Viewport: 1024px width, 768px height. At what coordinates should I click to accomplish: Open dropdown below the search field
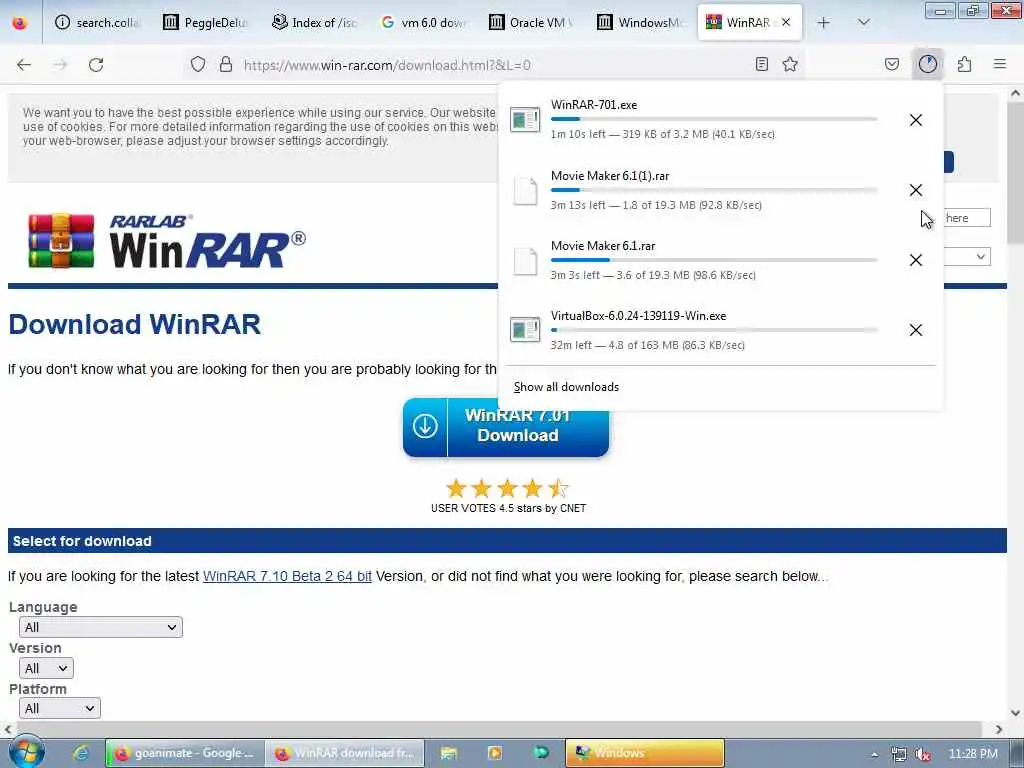pyautogui.click(x=967, y=256)
